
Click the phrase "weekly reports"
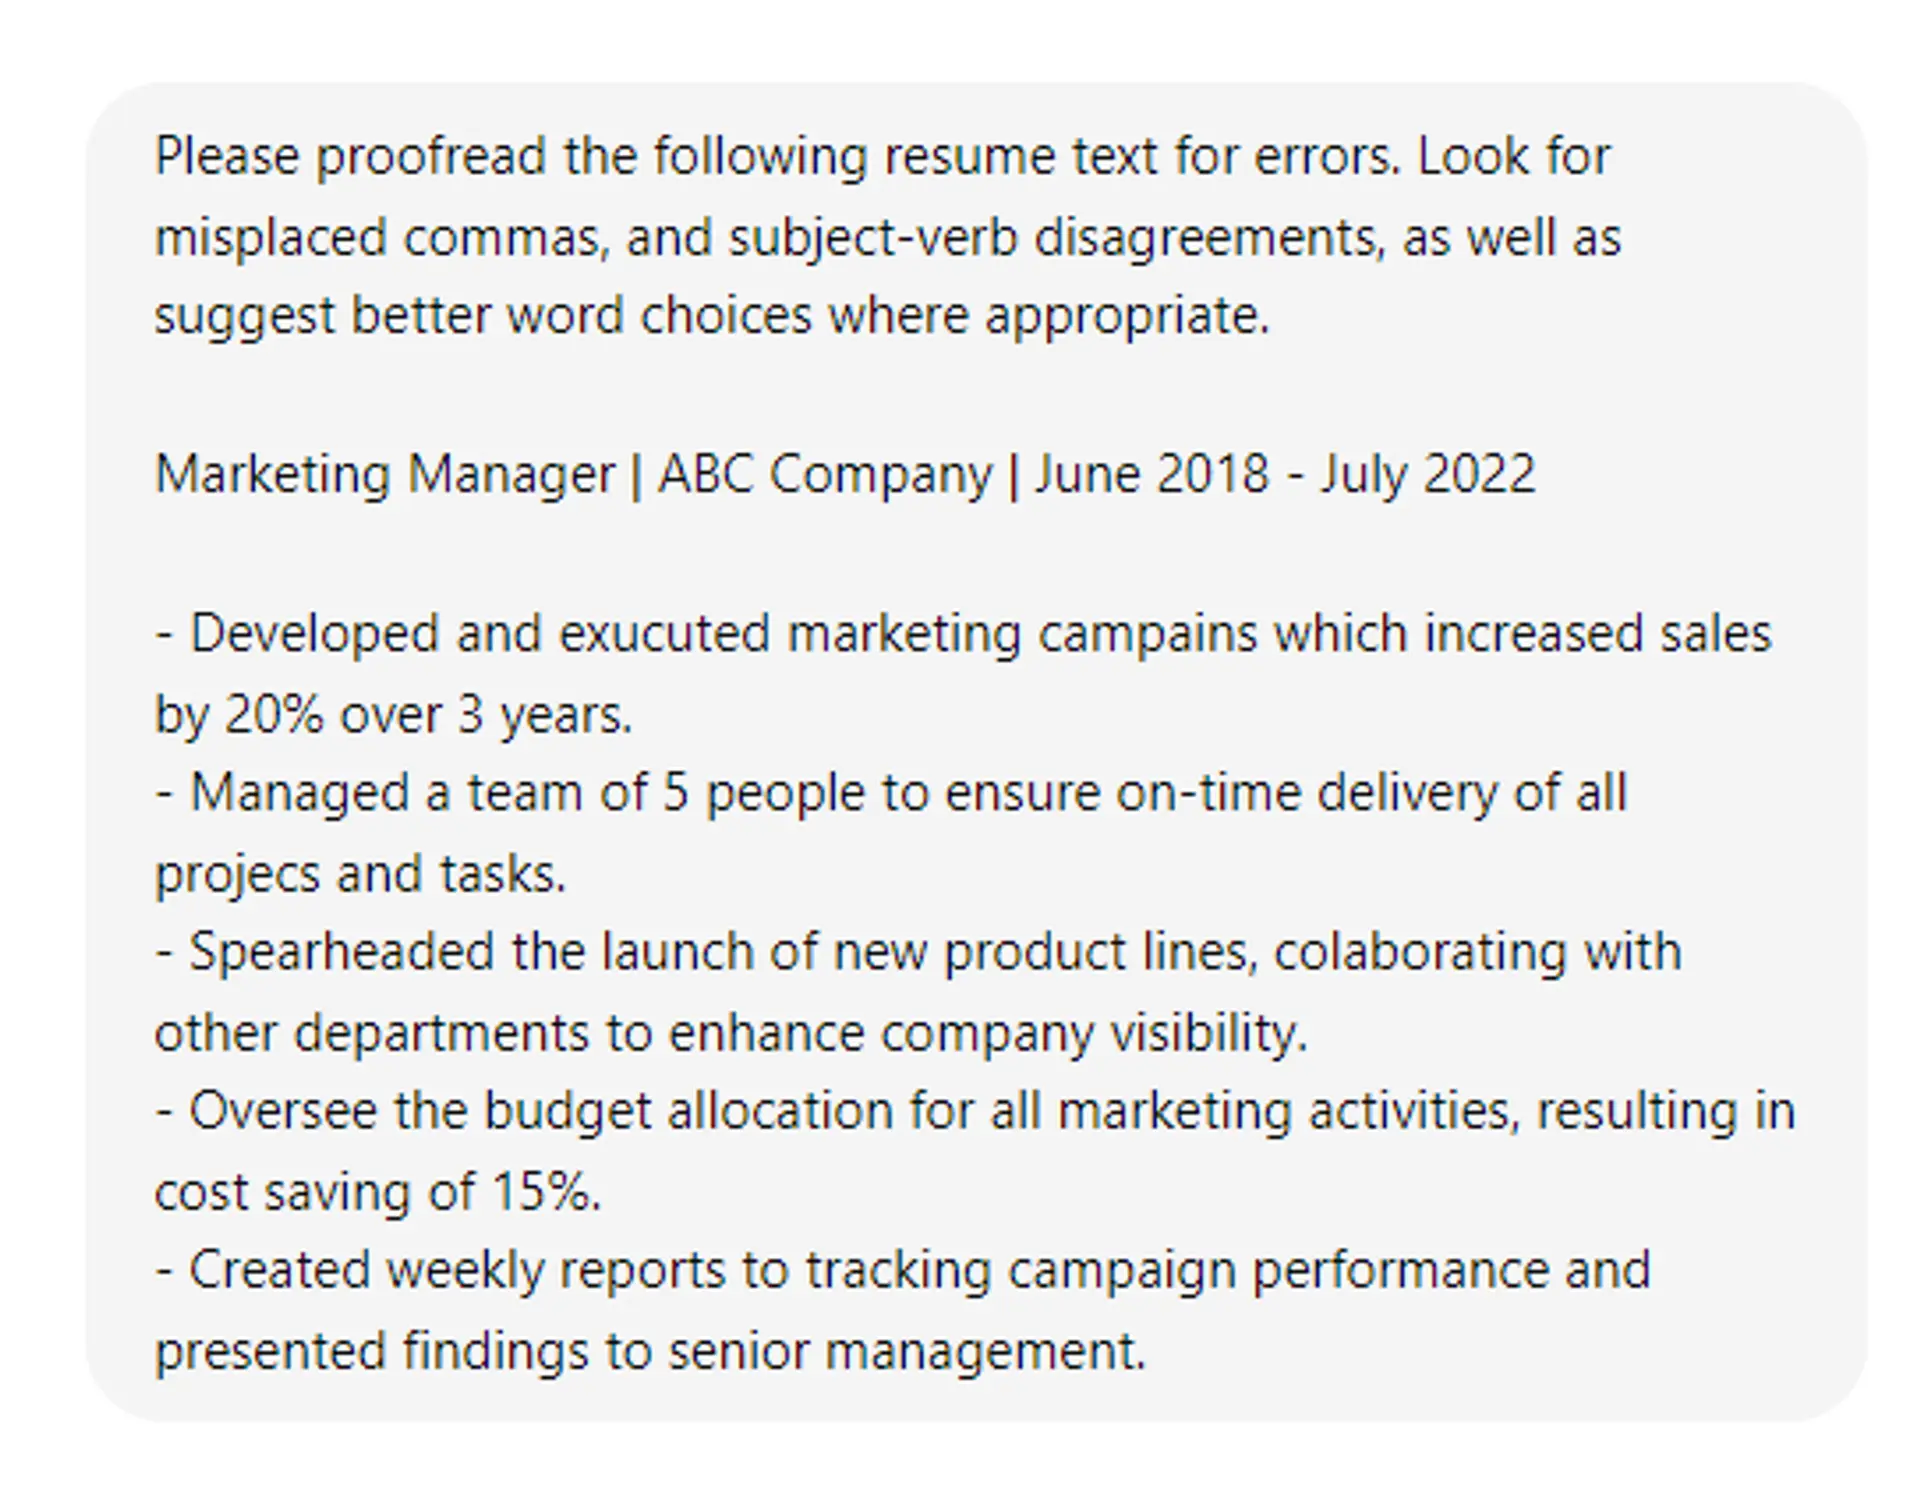[x=555, y=1270]
